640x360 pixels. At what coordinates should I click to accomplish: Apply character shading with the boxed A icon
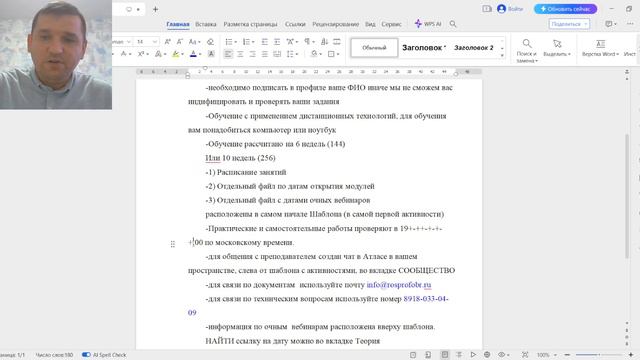click(211, 54)
